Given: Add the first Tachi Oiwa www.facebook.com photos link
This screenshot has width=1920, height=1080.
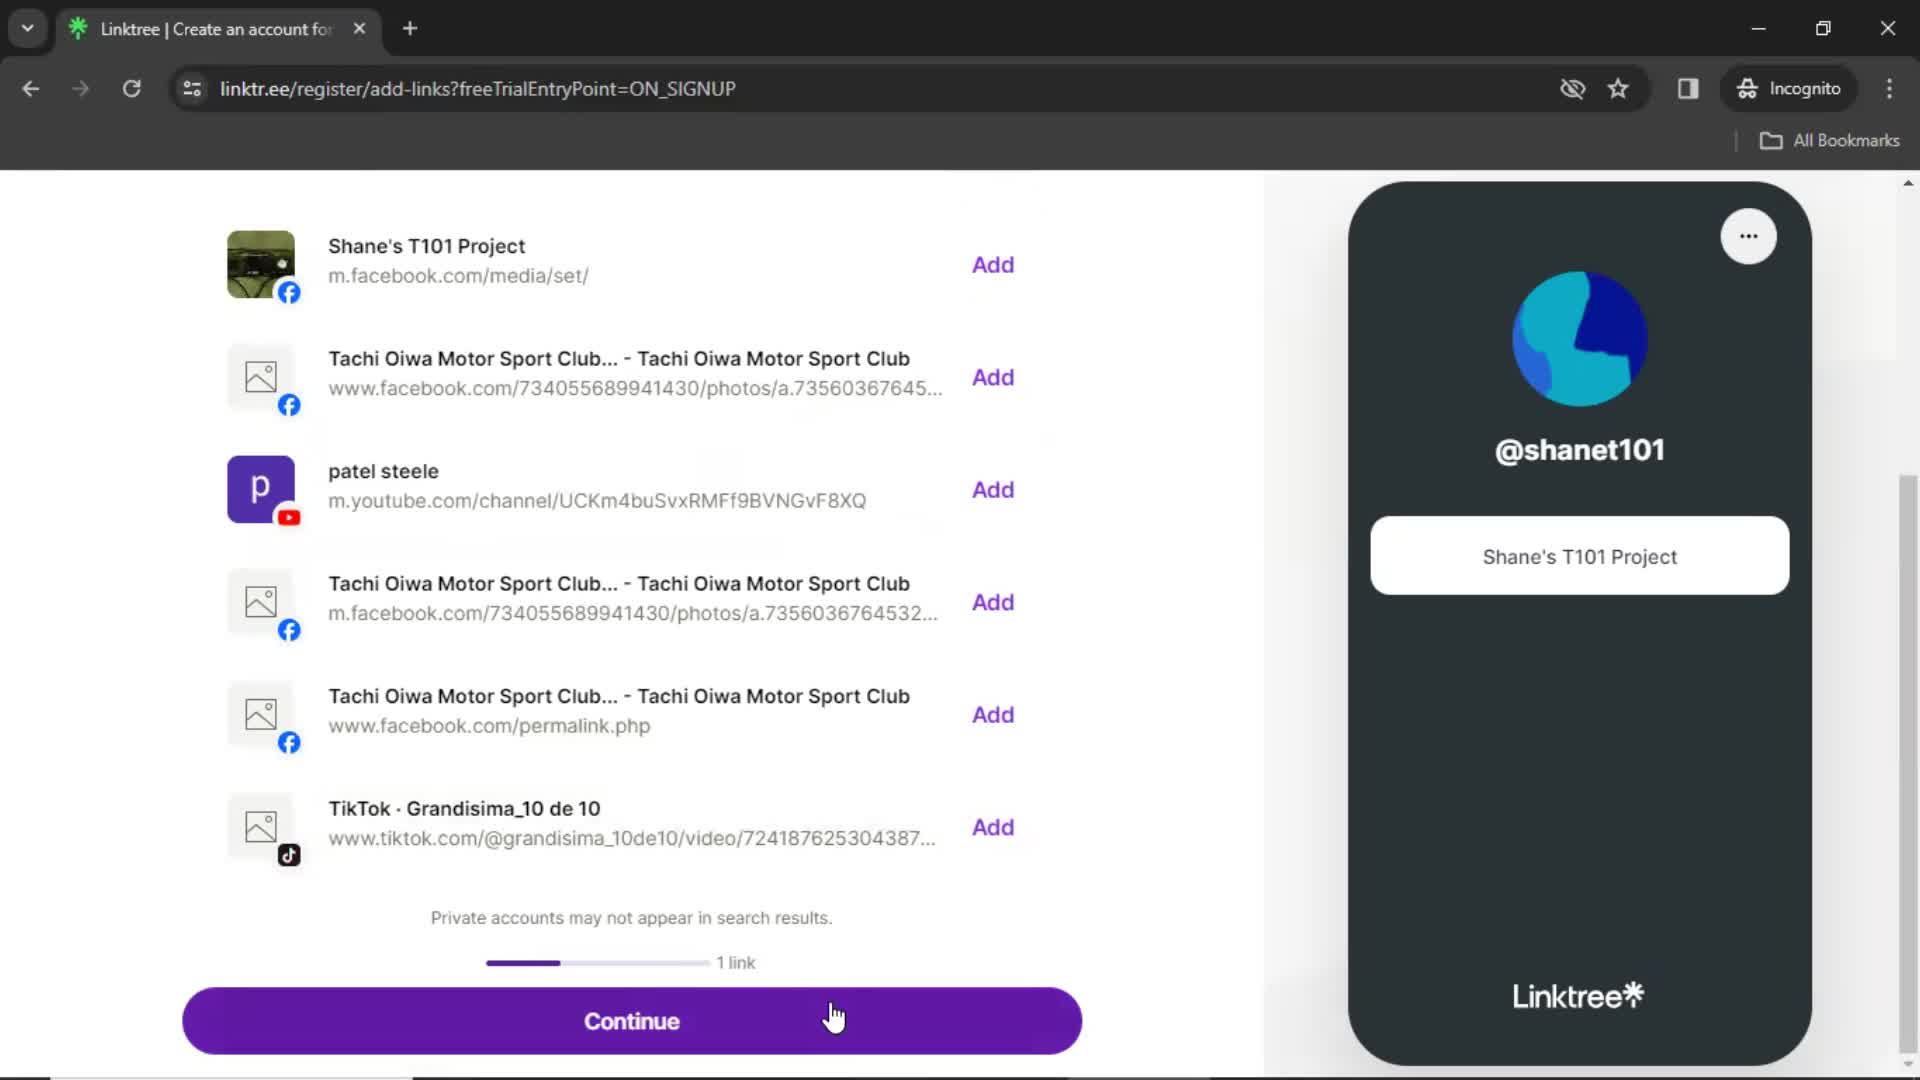Looking at the screenshot, I should coord(993,378).
